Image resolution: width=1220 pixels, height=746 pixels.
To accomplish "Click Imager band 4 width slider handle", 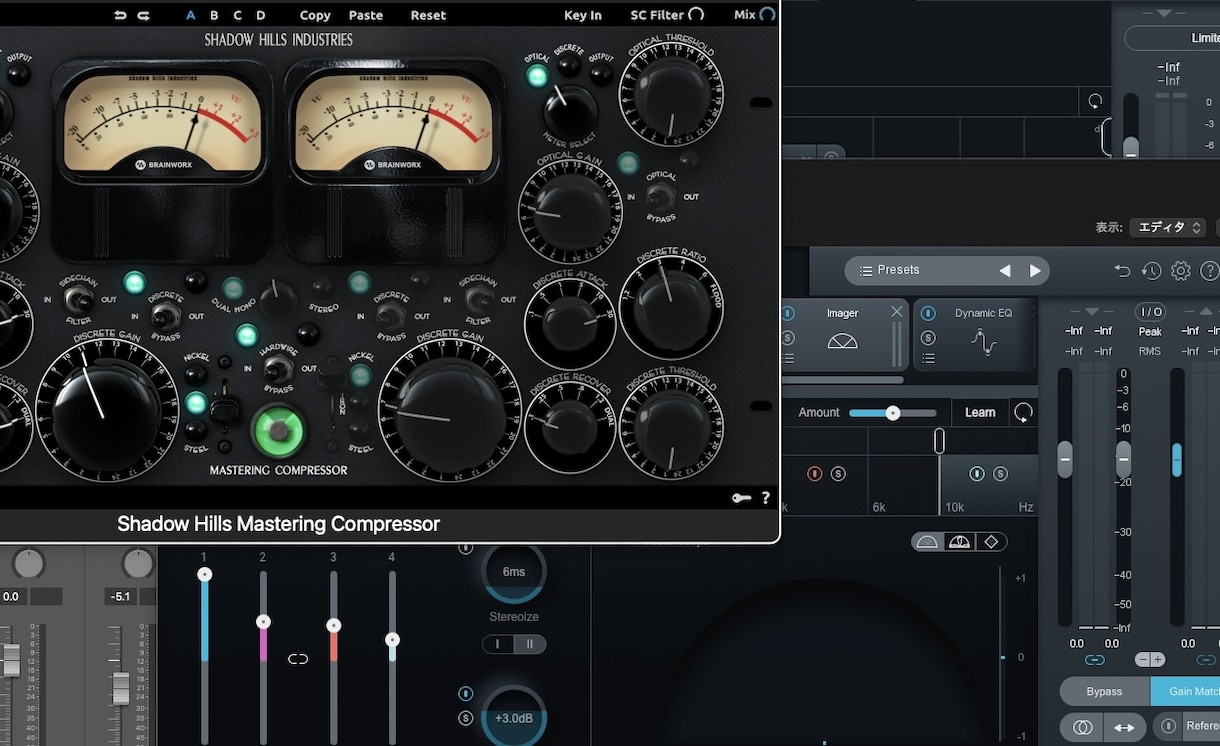I will click(x=392, y=639).
